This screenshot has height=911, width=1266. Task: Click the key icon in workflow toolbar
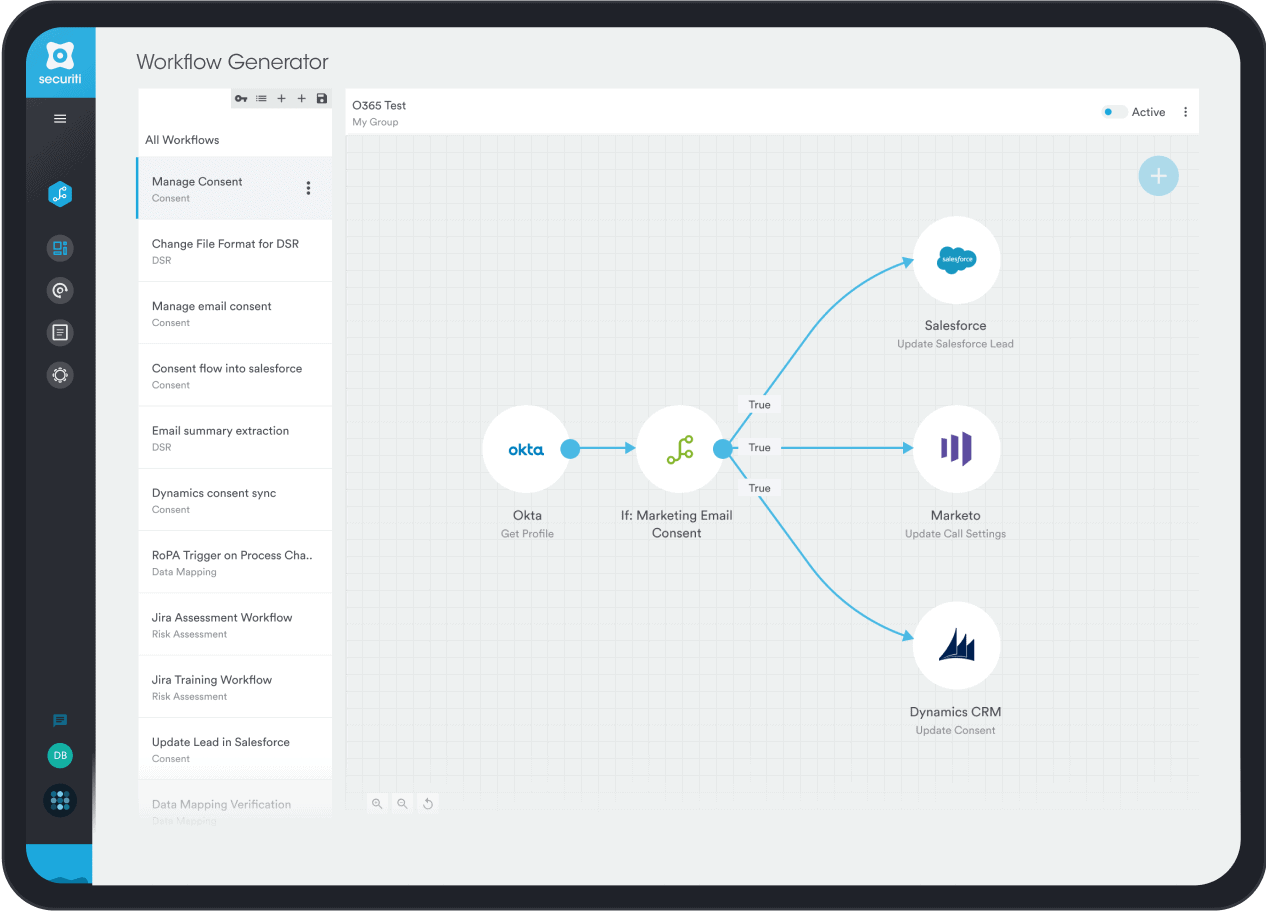(x=241, y=99)
